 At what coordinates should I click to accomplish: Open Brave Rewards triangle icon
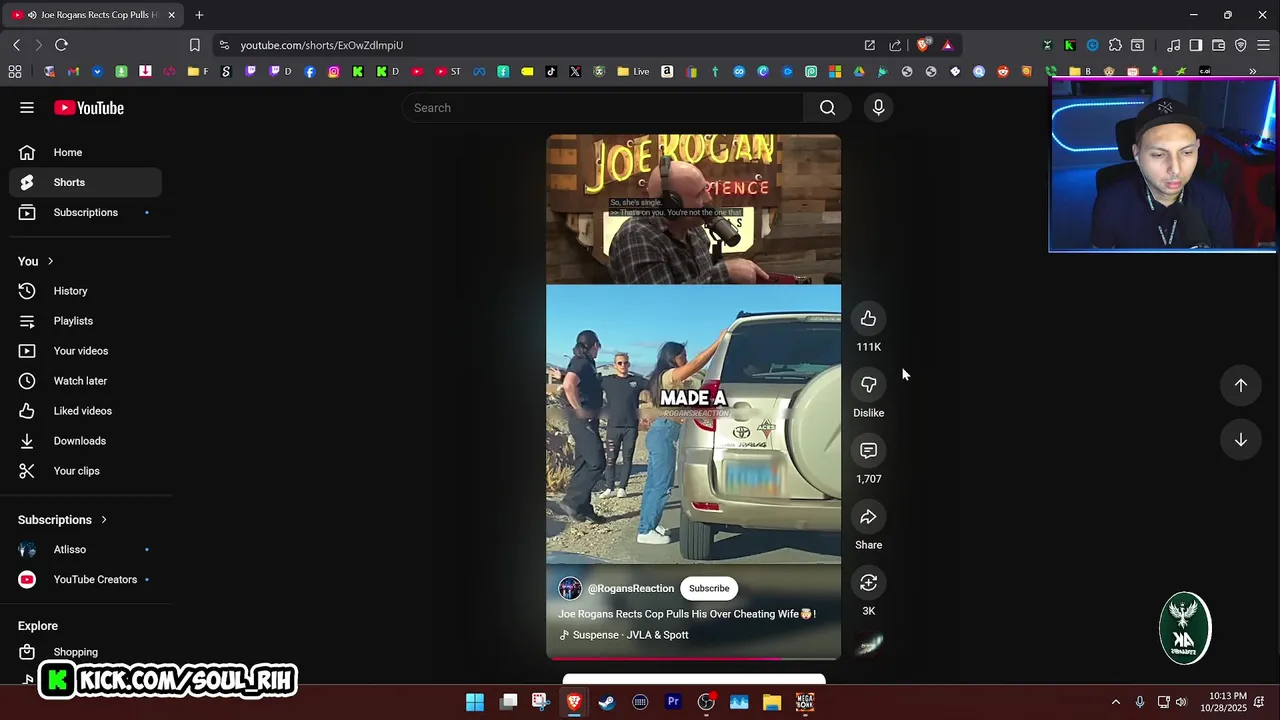[947, 45]
